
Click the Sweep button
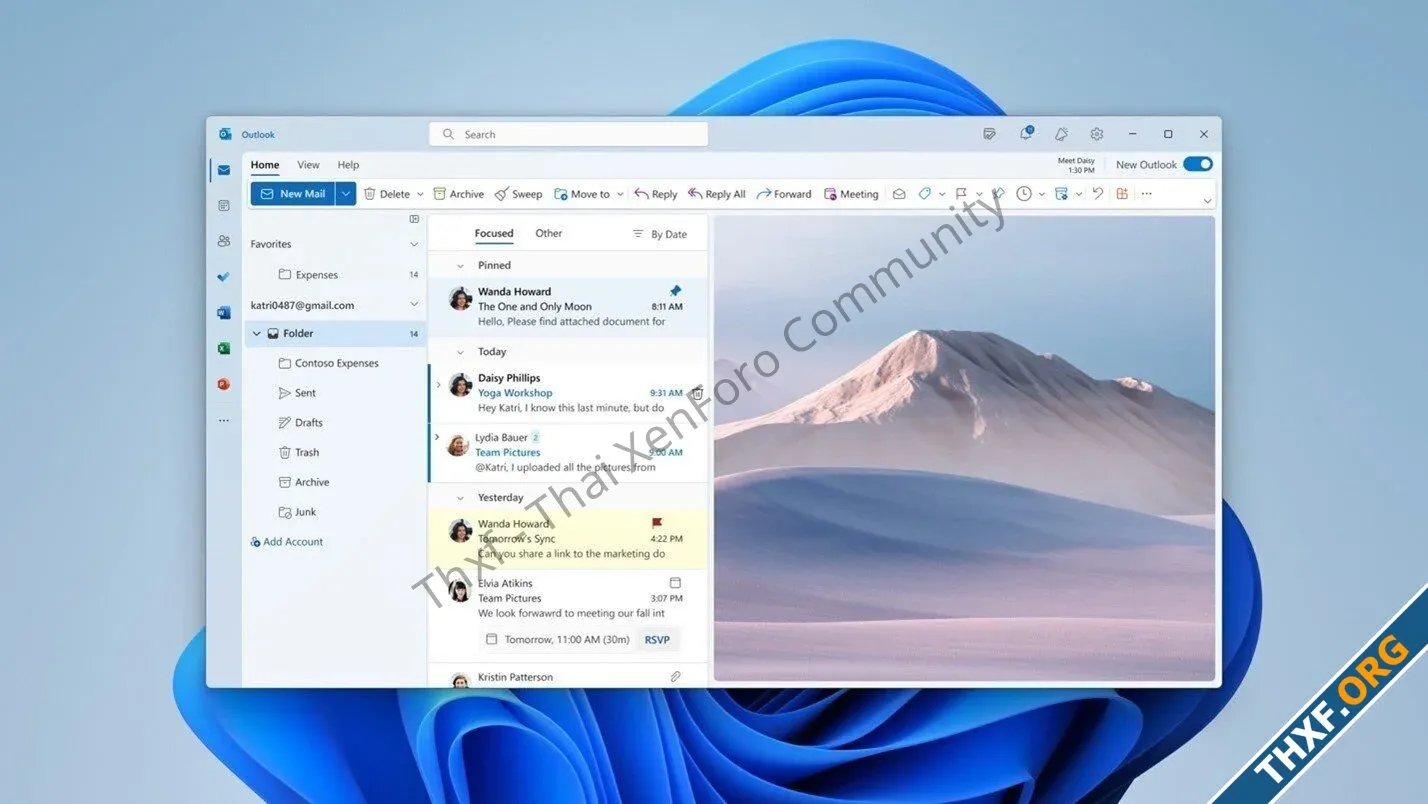coord(518,194)
